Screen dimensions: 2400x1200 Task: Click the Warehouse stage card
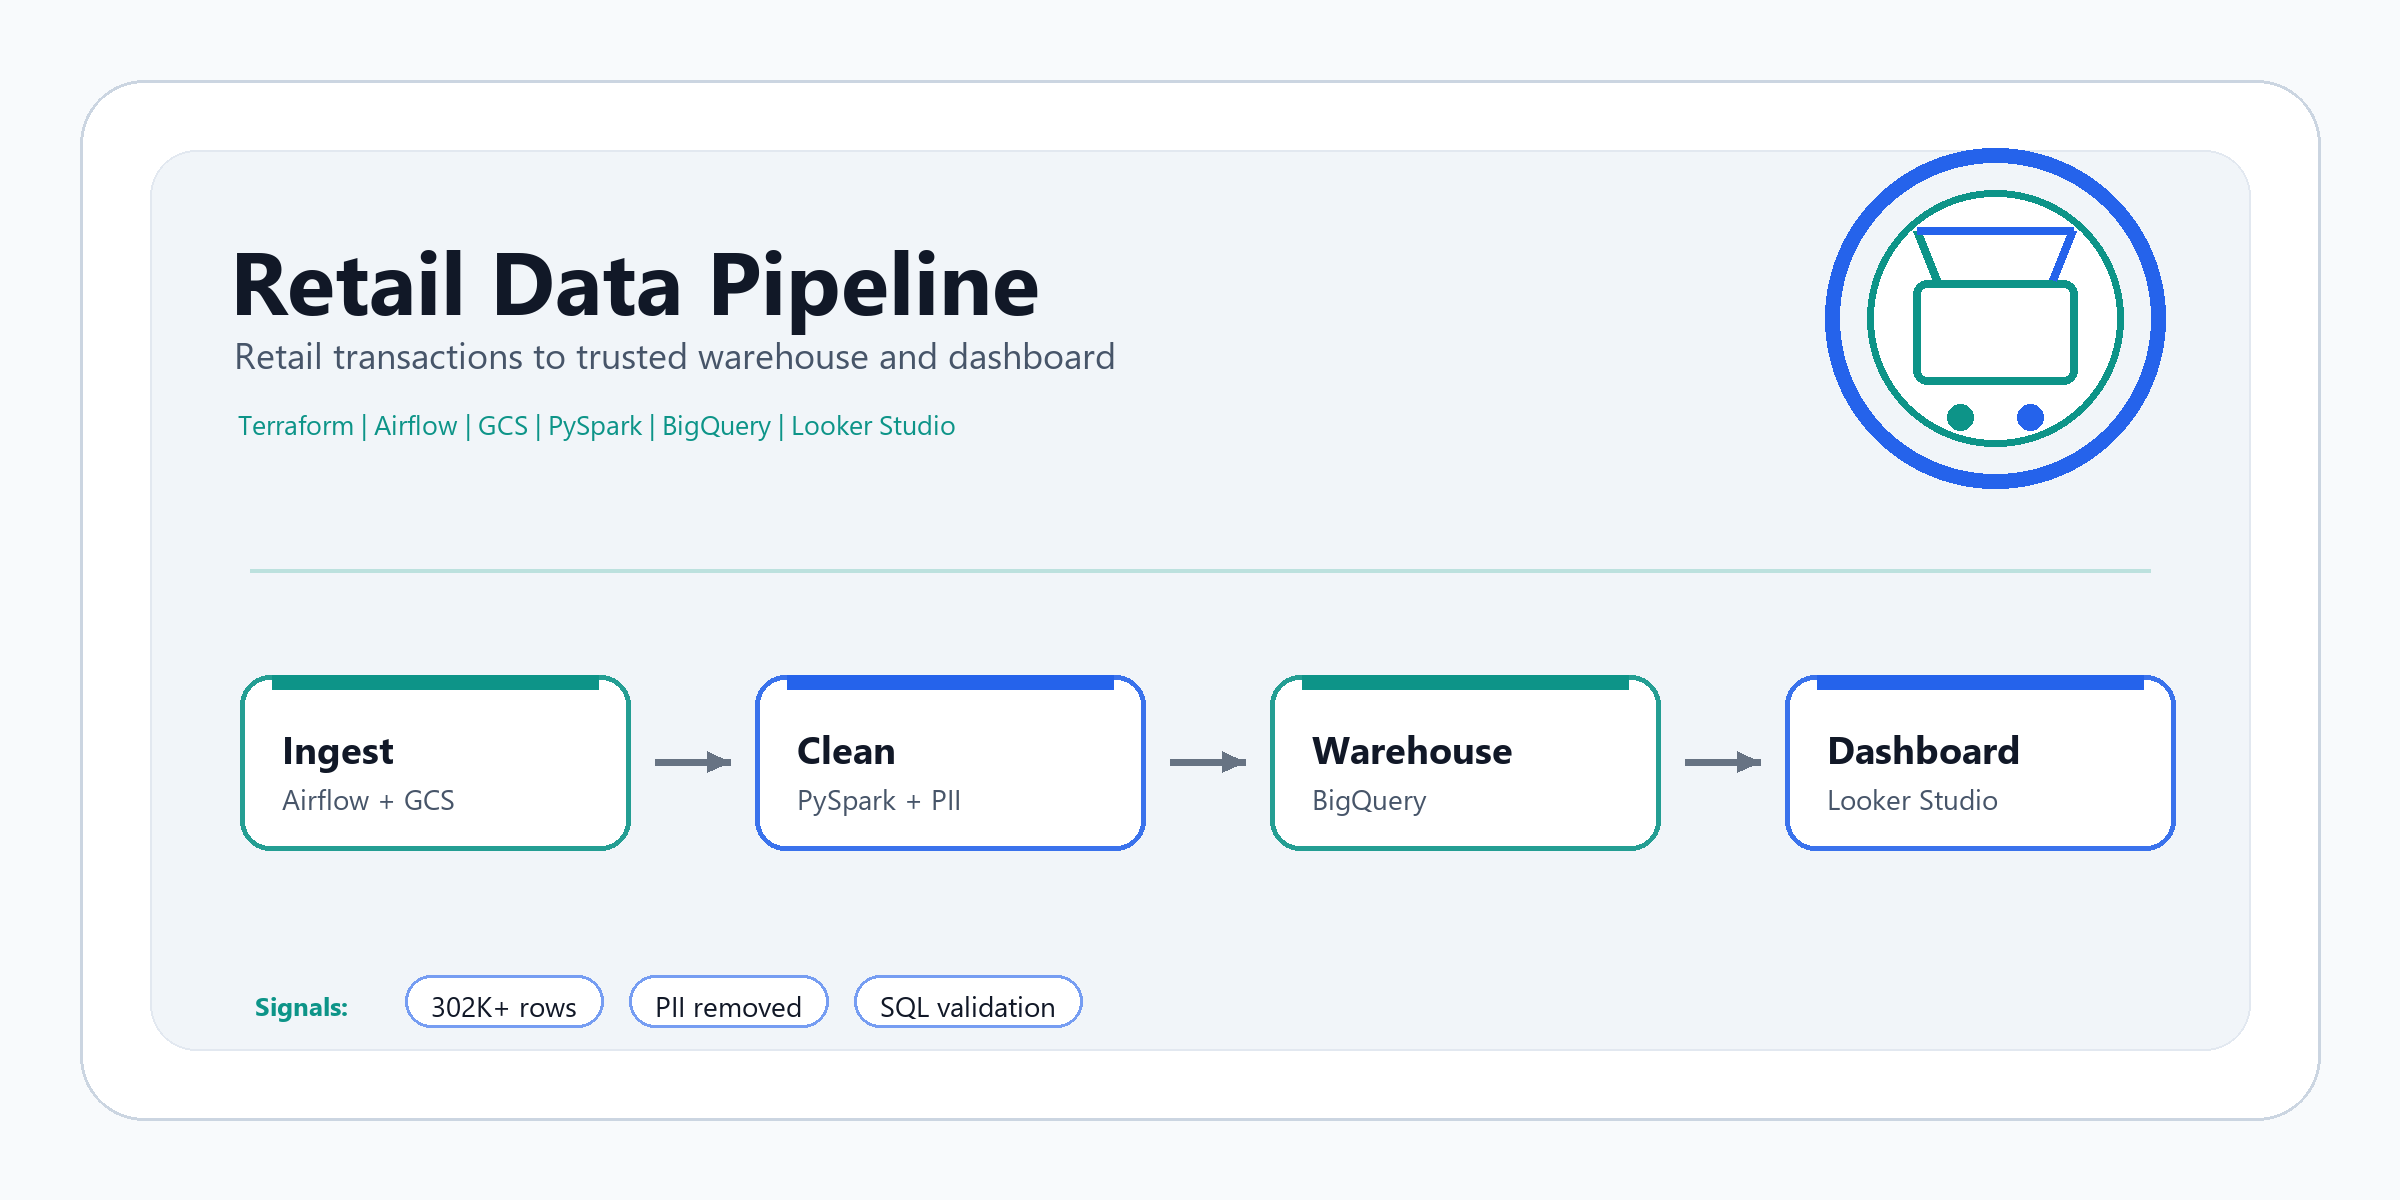click(x=1465, y=763)
